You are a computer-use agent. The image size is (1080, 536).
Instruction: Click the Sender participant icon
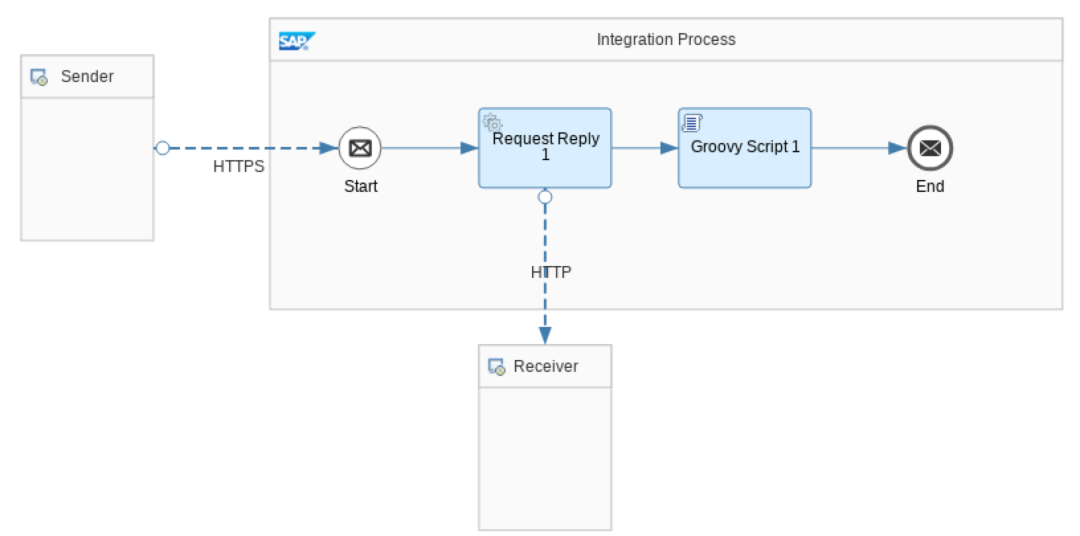coord(39,77)
